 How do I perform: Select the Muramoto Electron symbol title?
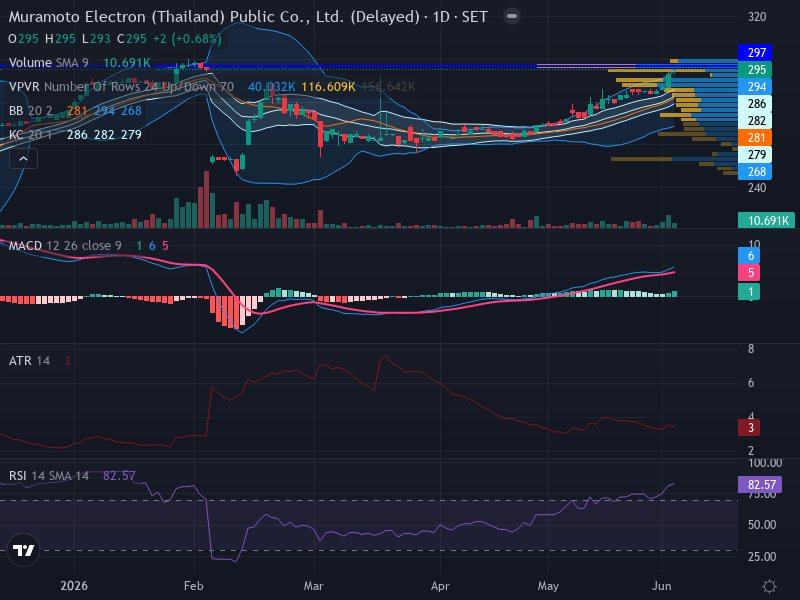click(248, 17)
